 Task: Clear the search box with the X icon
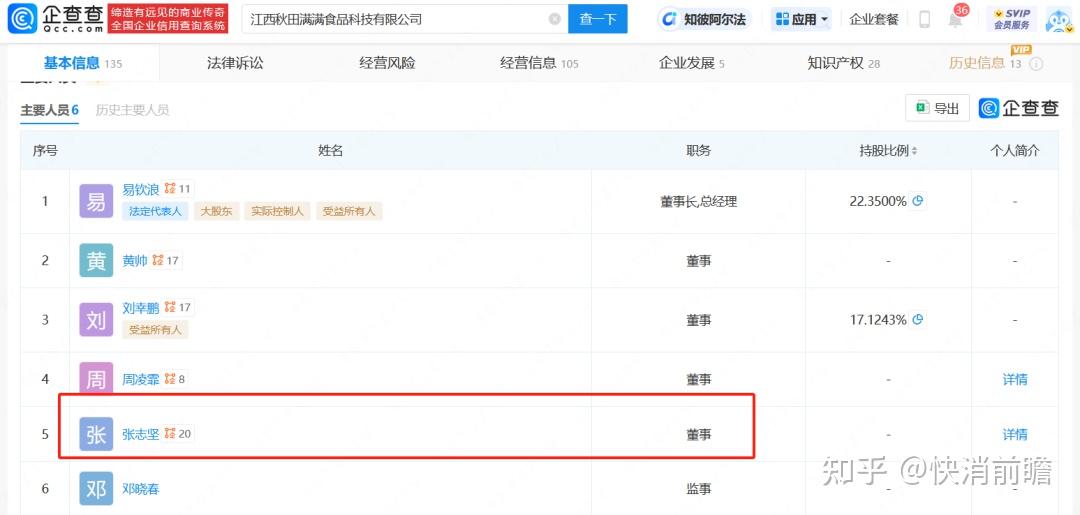click(x=554, y=19)
